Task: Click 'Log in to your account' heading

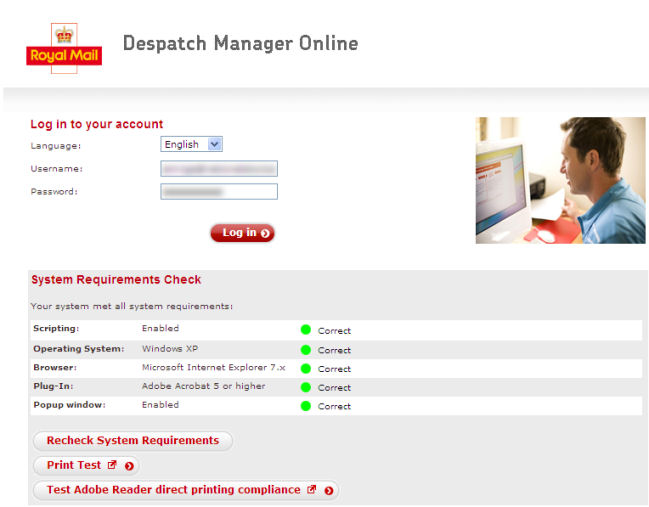Action: (97, 124)
